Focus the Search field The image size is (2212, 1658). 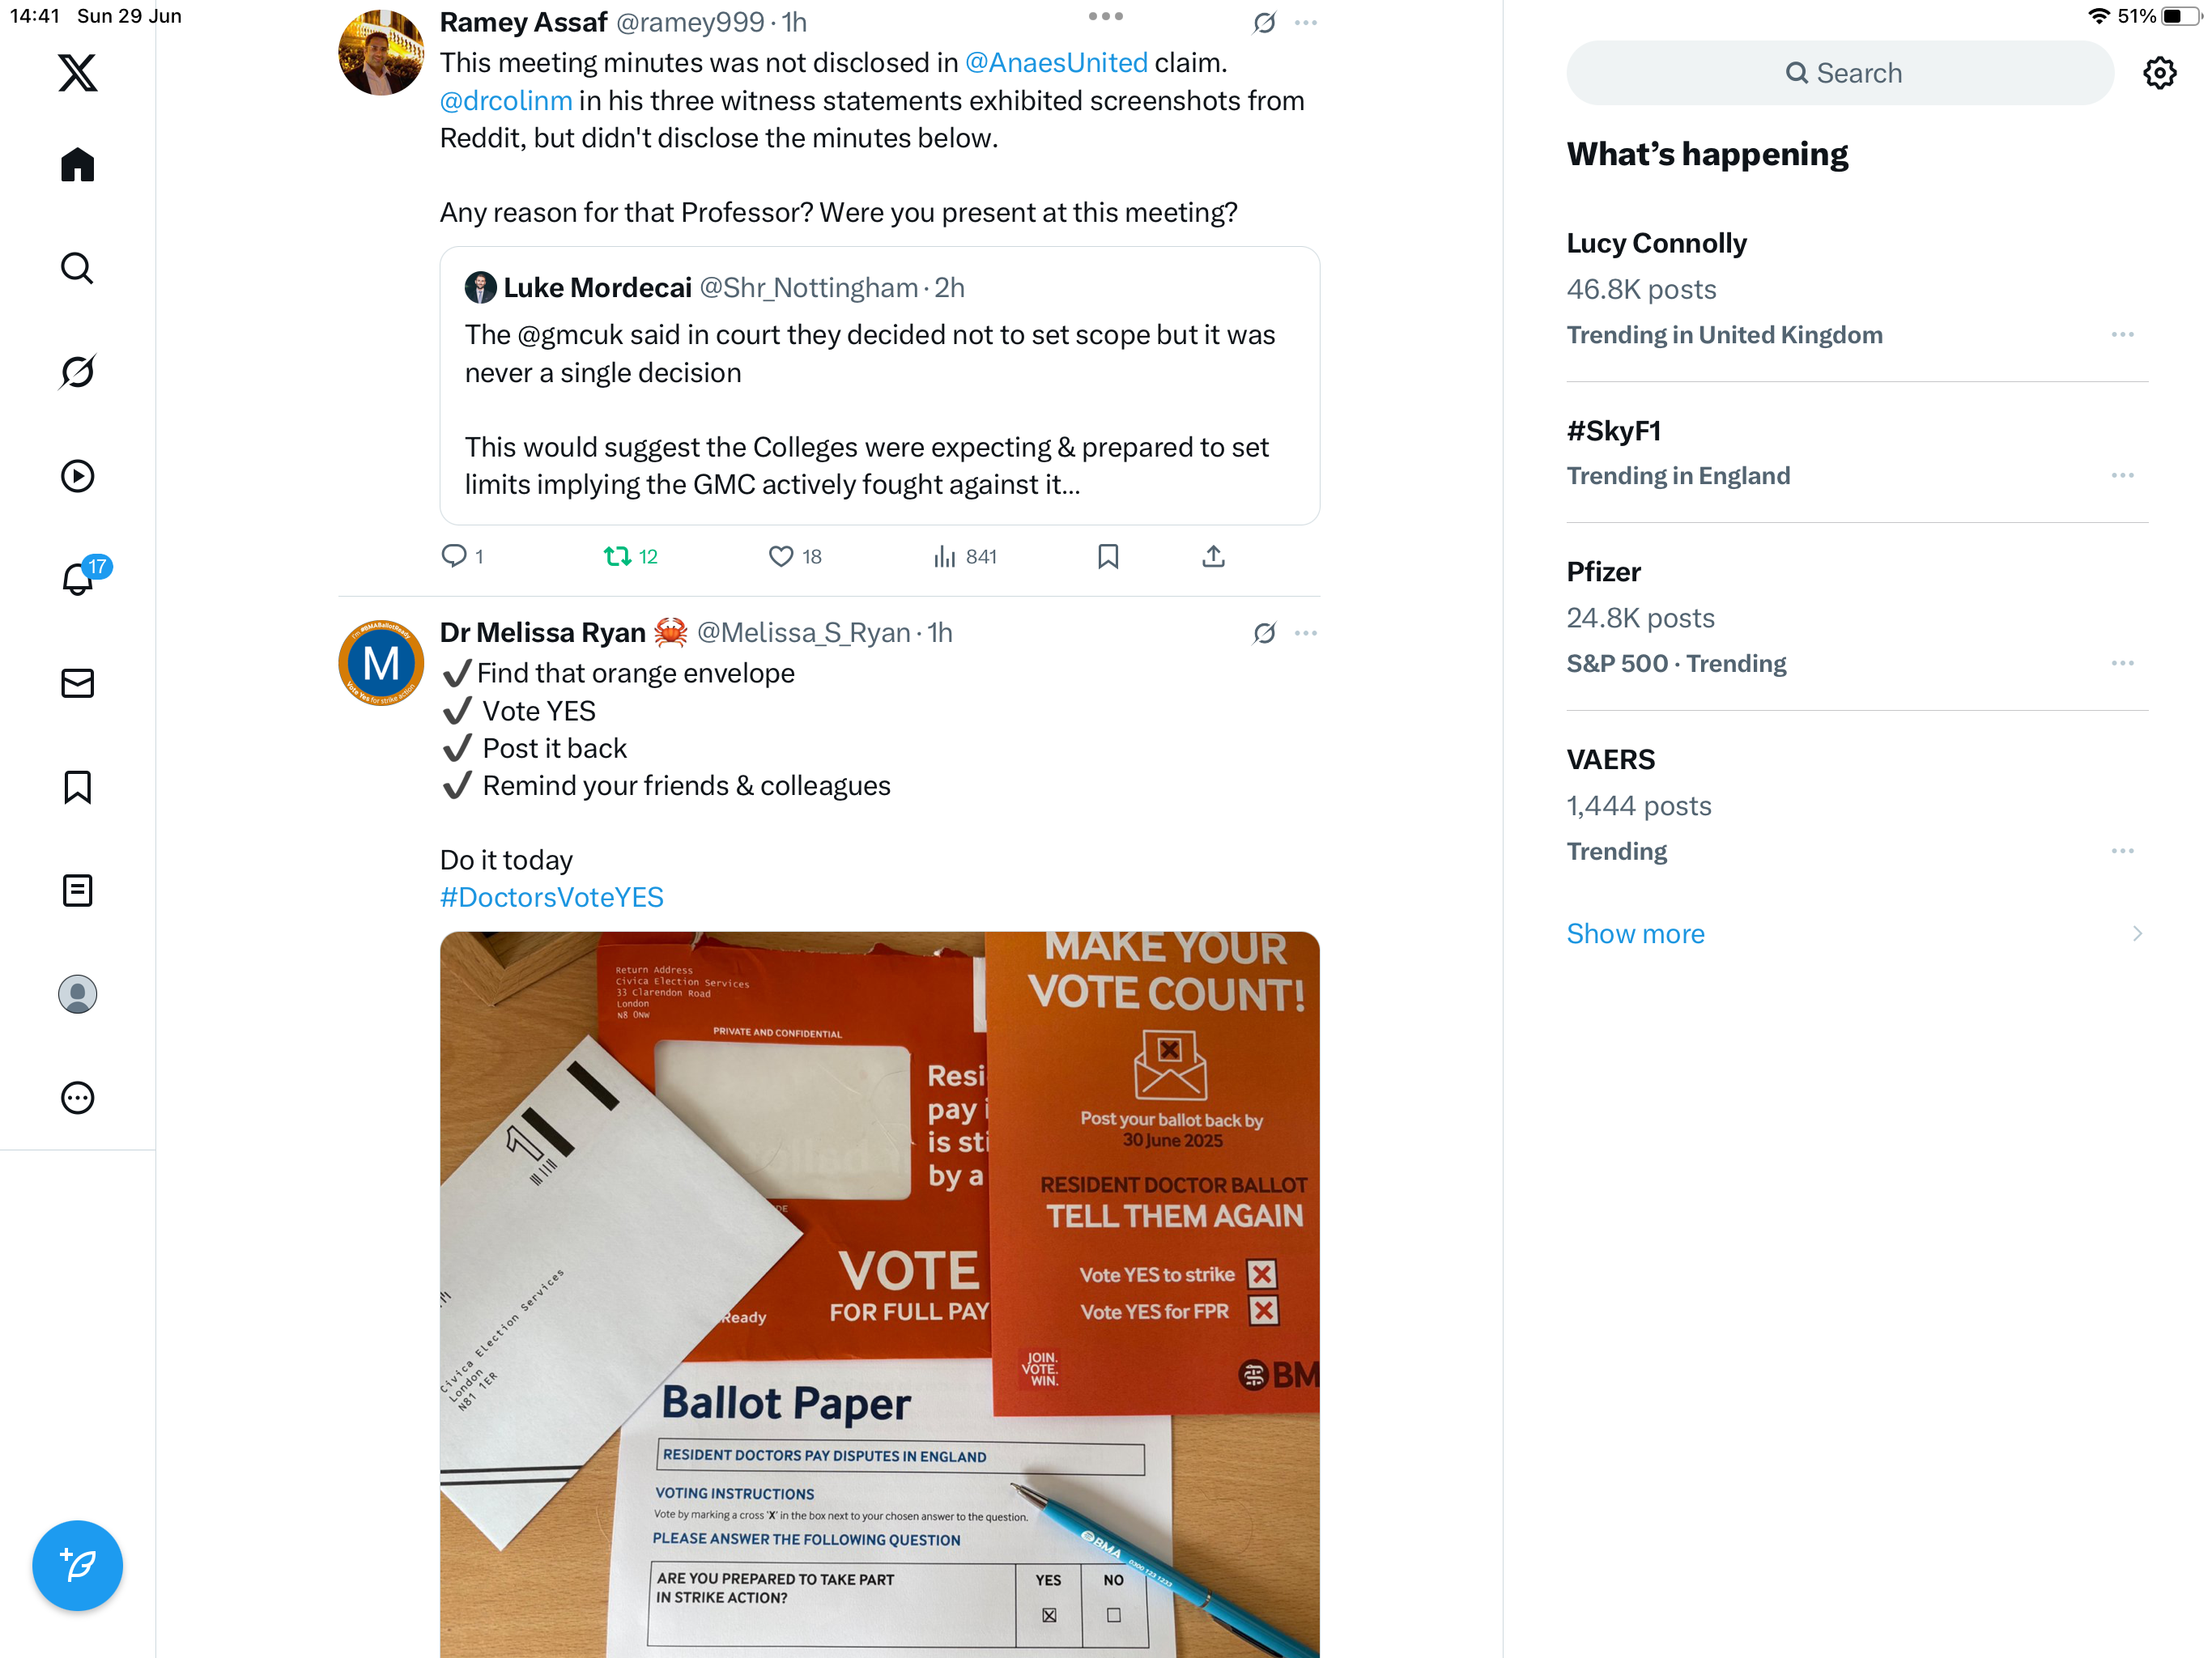(x=1840, y=73)
